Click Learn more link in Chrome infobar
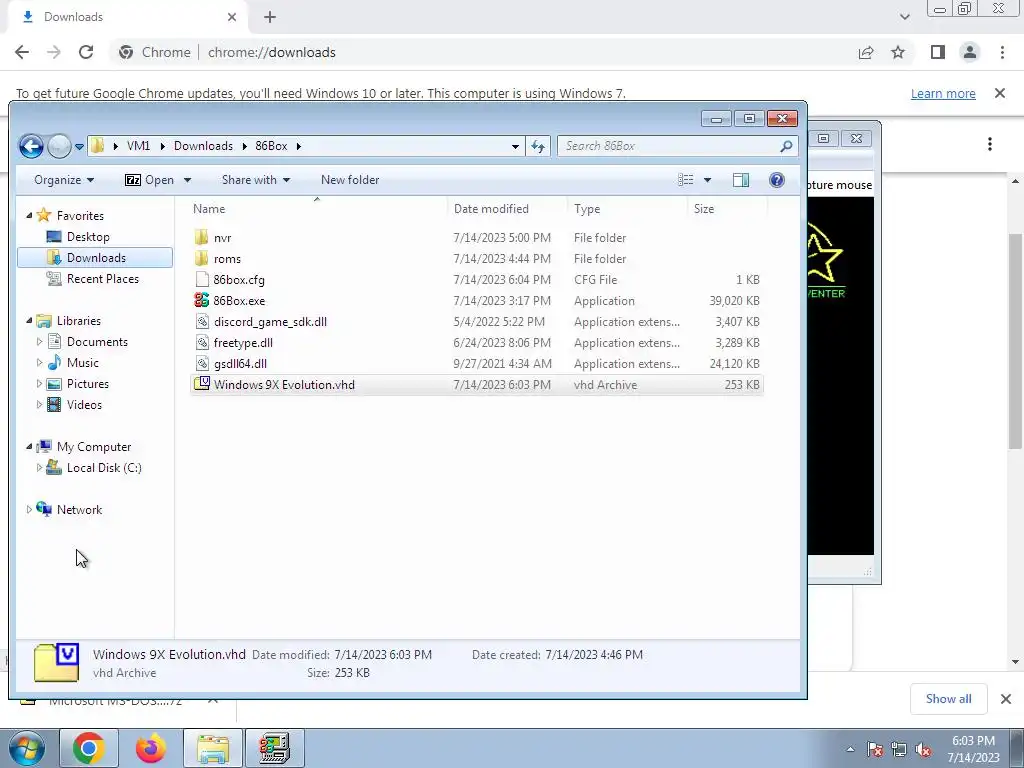 click(943, 93)
